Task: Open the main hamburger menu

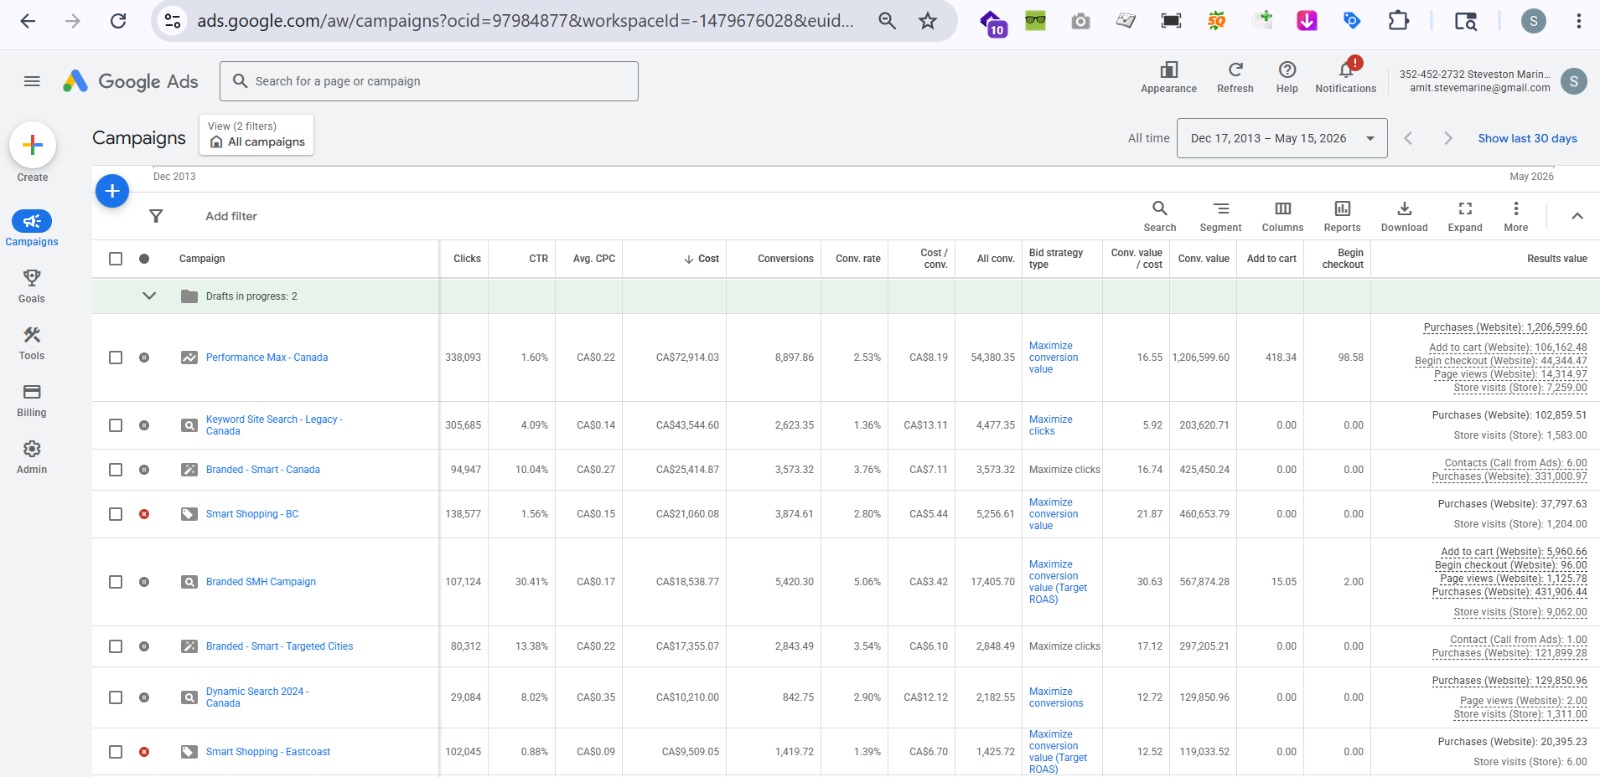Action: point(32,81)
